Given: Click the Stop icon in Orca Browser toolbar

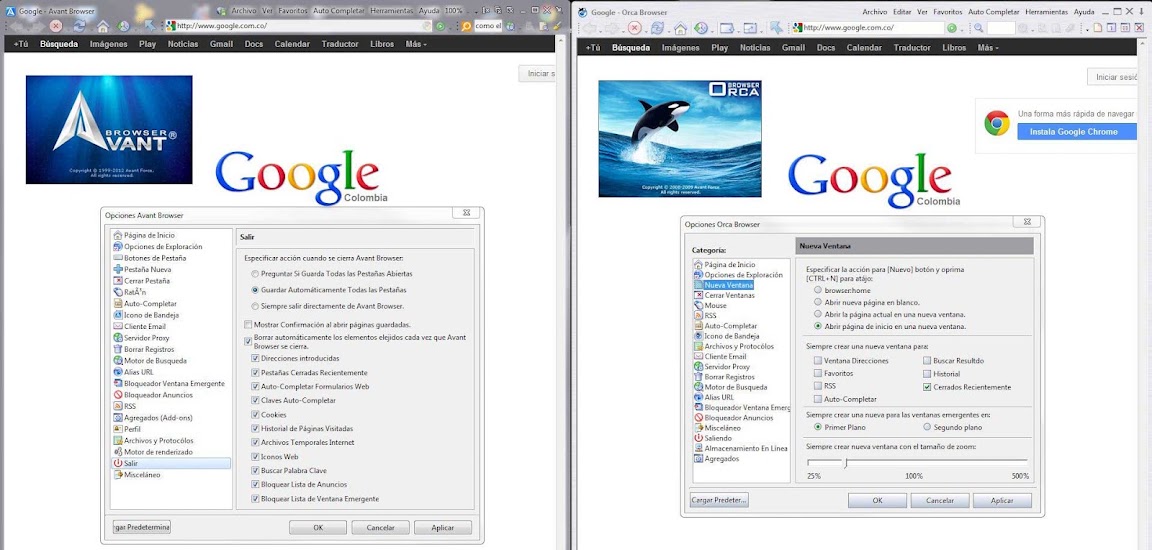Looking at the screenshot, I should (635, 28).
